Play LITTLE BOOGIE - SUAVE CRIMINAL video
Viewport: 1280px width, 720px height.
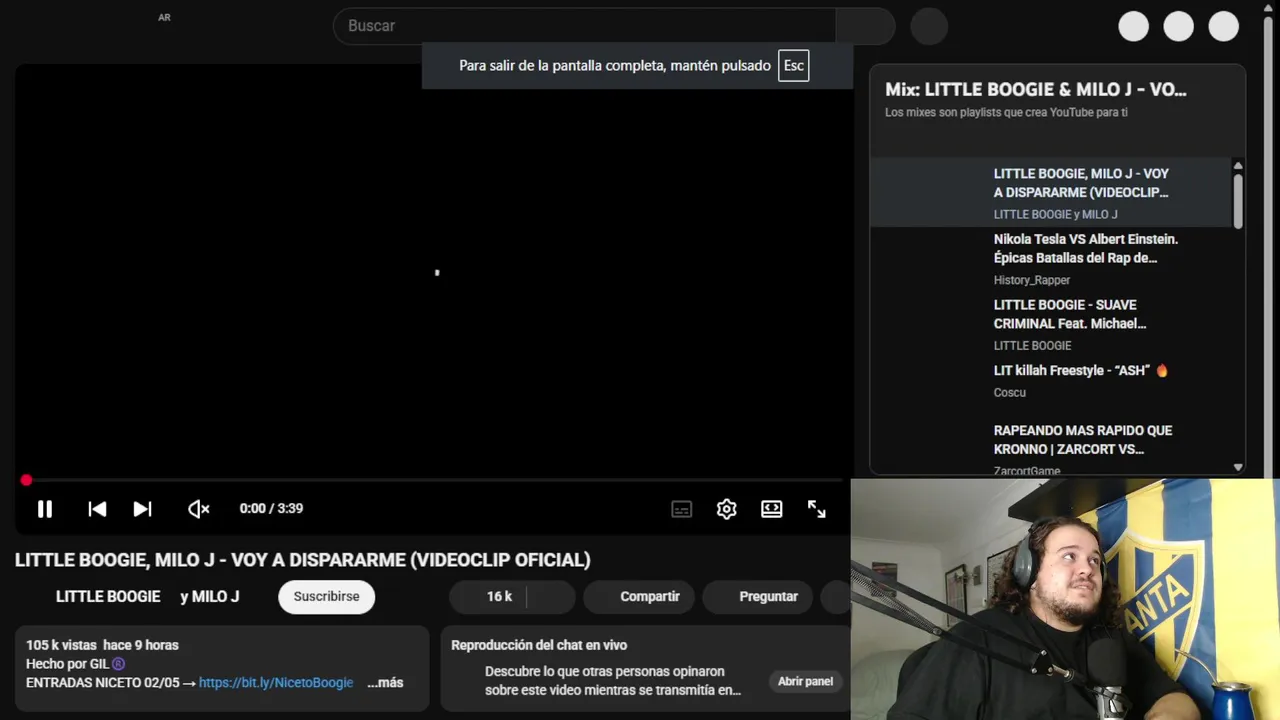pos(1052,324)
